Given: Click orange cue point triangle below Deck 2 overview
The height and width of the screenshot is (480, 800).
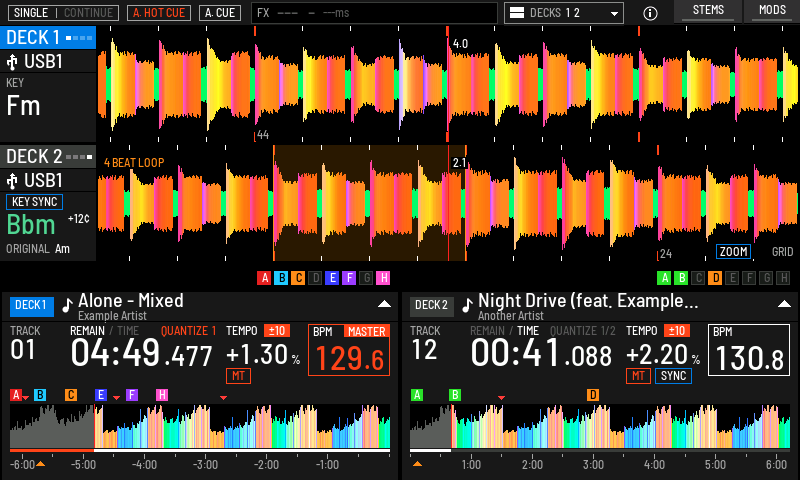Looking at the screenshot, I should coord(417,464).
